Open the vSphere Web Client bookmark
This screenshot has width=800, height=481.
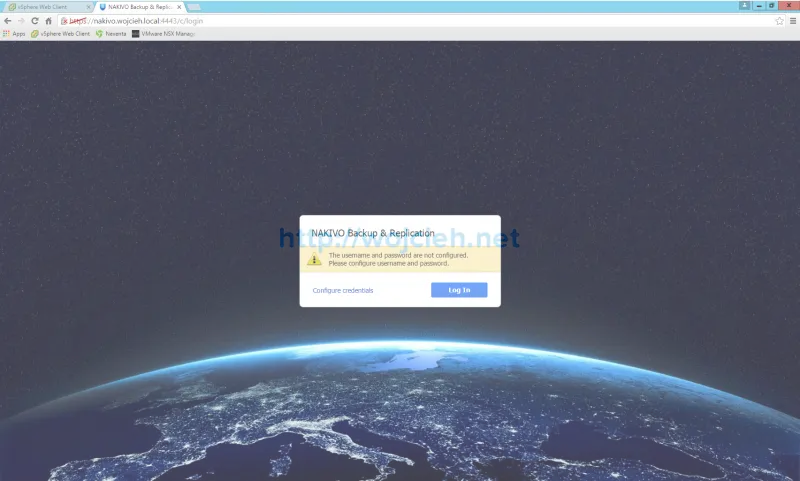62,33
